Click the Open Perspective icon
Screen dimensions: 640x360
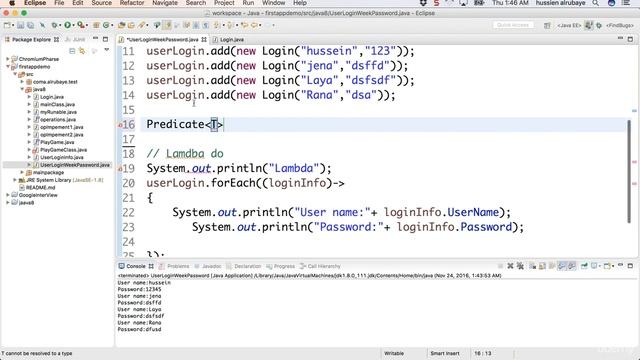pos(547,25)
